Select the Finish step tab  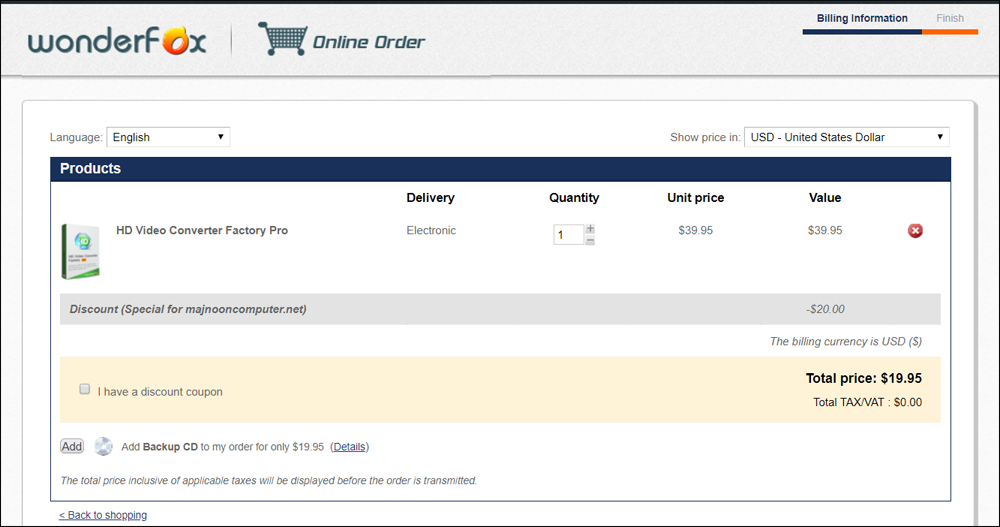[x=950, y=18]
